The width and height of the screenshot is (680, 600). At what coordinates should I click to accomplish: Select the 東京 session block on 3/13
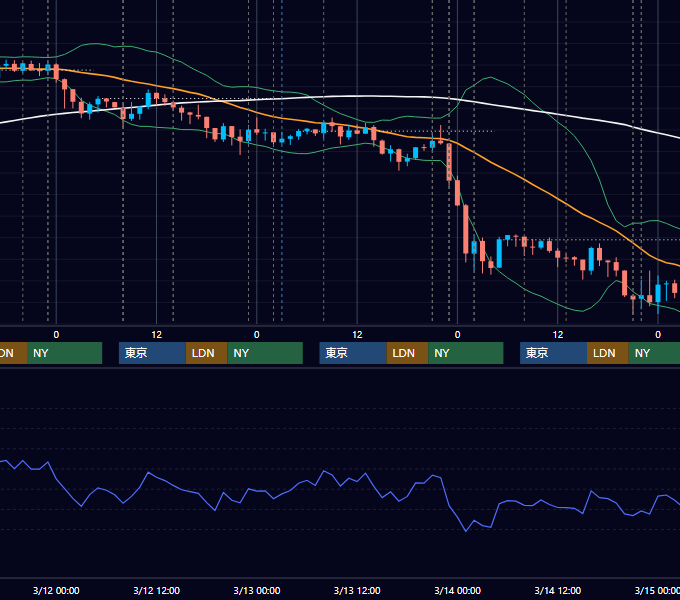point(353,353)
